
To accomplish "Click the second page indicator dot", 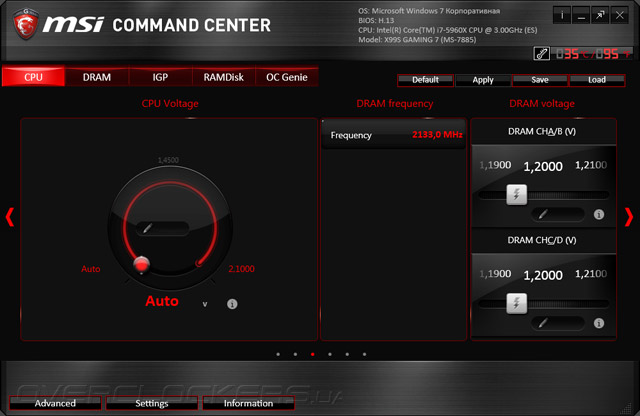I will [295, 354].
